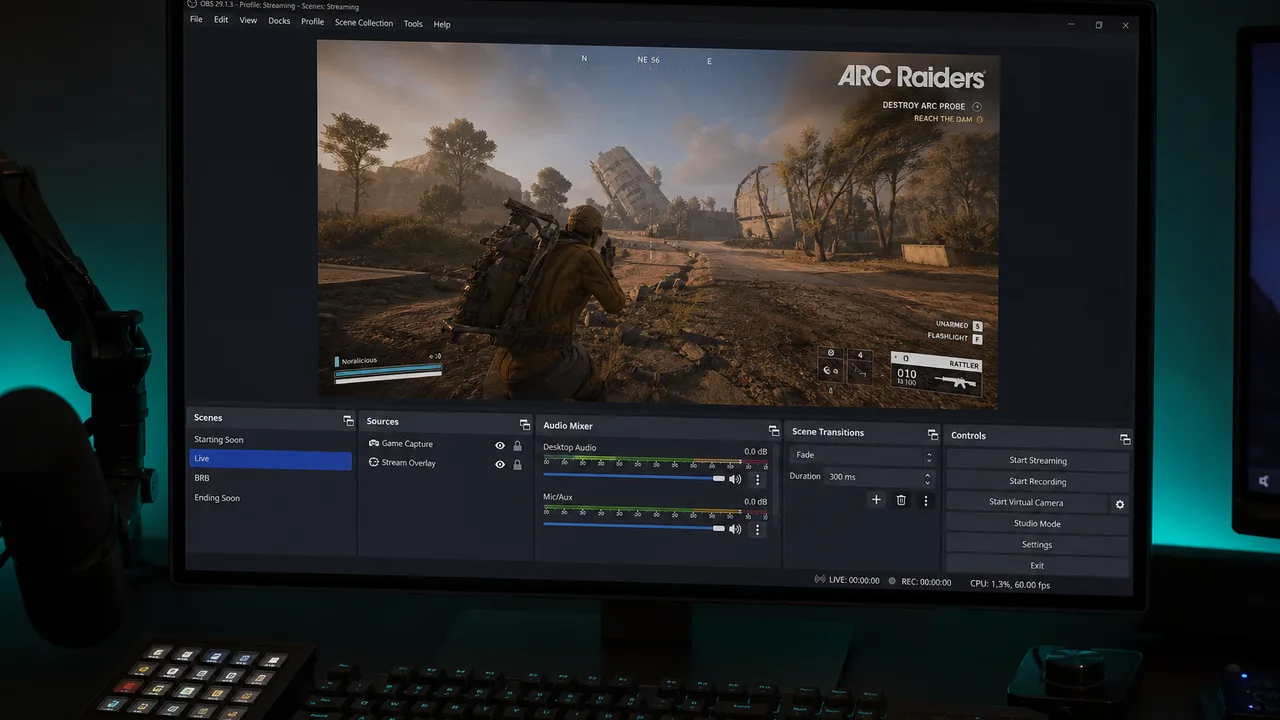Open the Scene Collection menu
Image resolution: width=1280 pixels, height=720 pixels.
click(364, 23)
